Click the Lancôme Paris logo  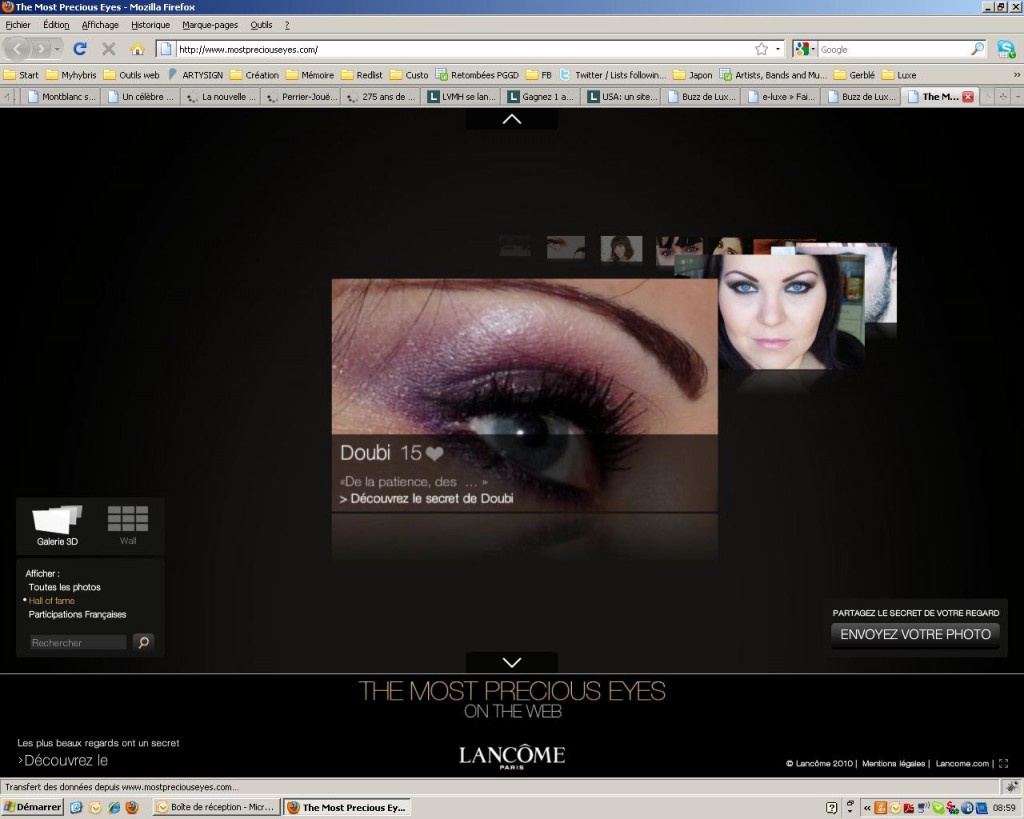click(x=512, y=757)
